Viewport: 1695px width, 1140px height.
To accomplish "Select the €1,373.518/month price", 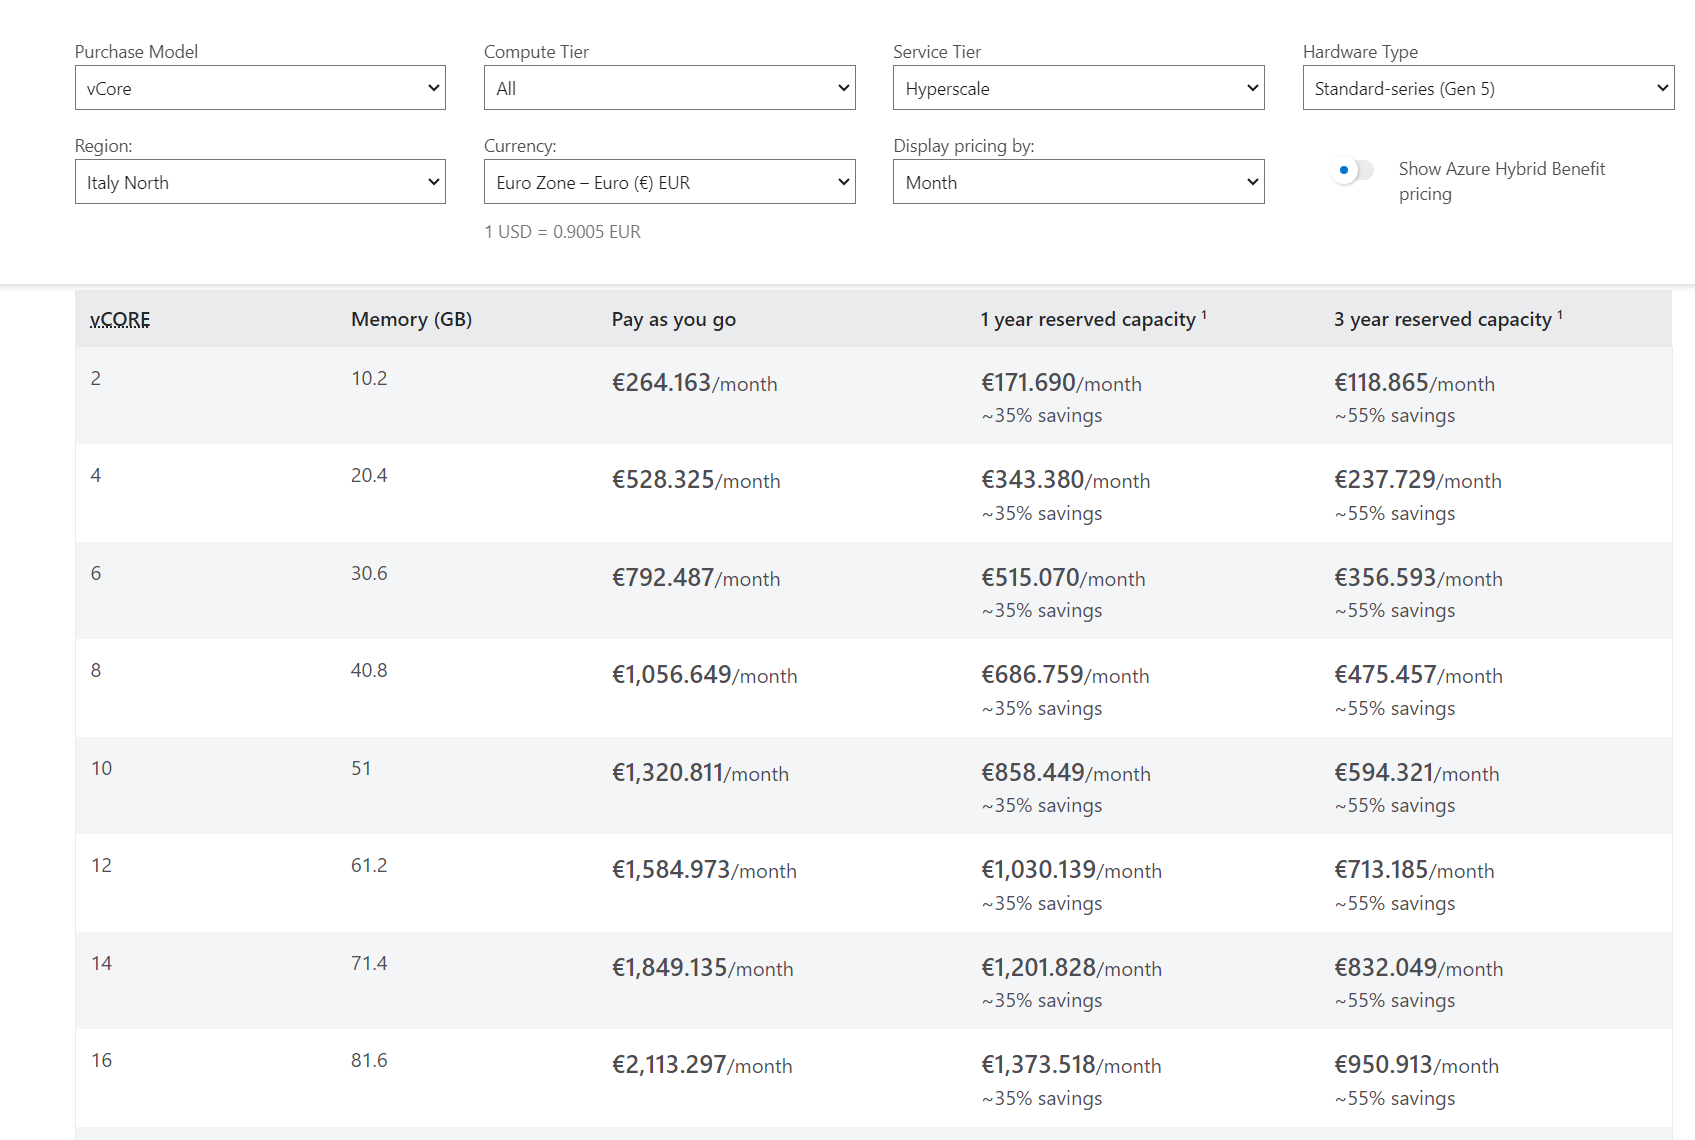I will [1071, 1065].
